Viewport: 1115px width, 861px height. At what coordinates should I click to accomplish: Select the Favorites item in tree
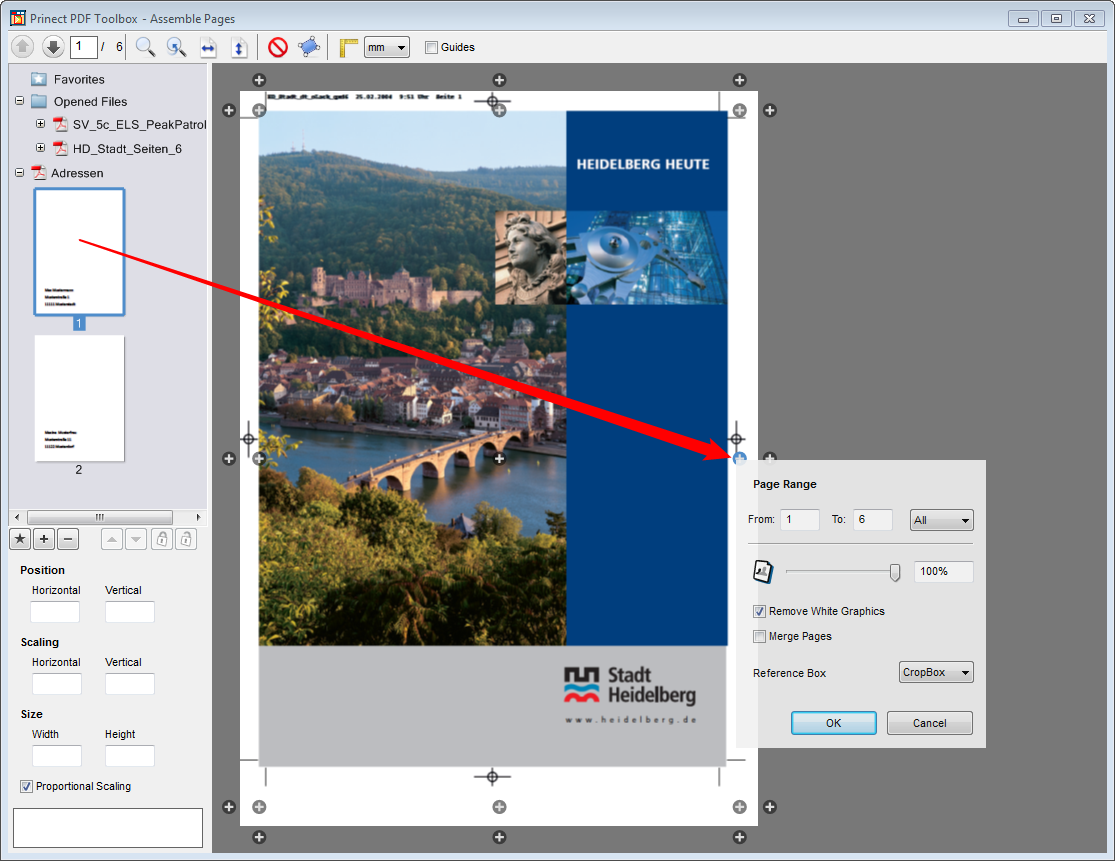point(79,79)
